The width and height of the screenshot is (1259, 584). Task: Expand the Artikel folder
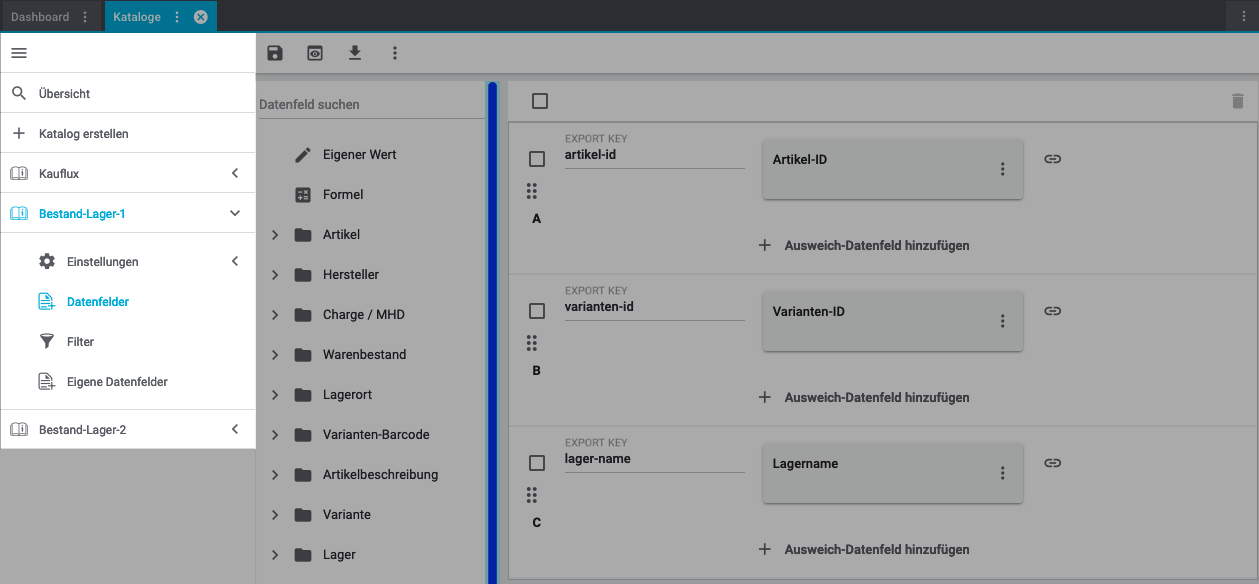pos(275,235)
